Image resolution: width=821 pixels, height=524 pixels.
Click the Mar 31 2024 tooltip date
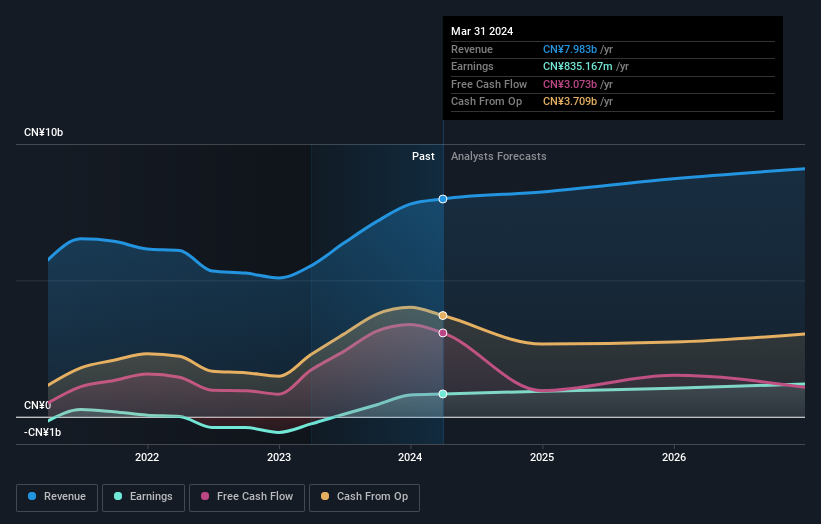click(x=482, y=31)
